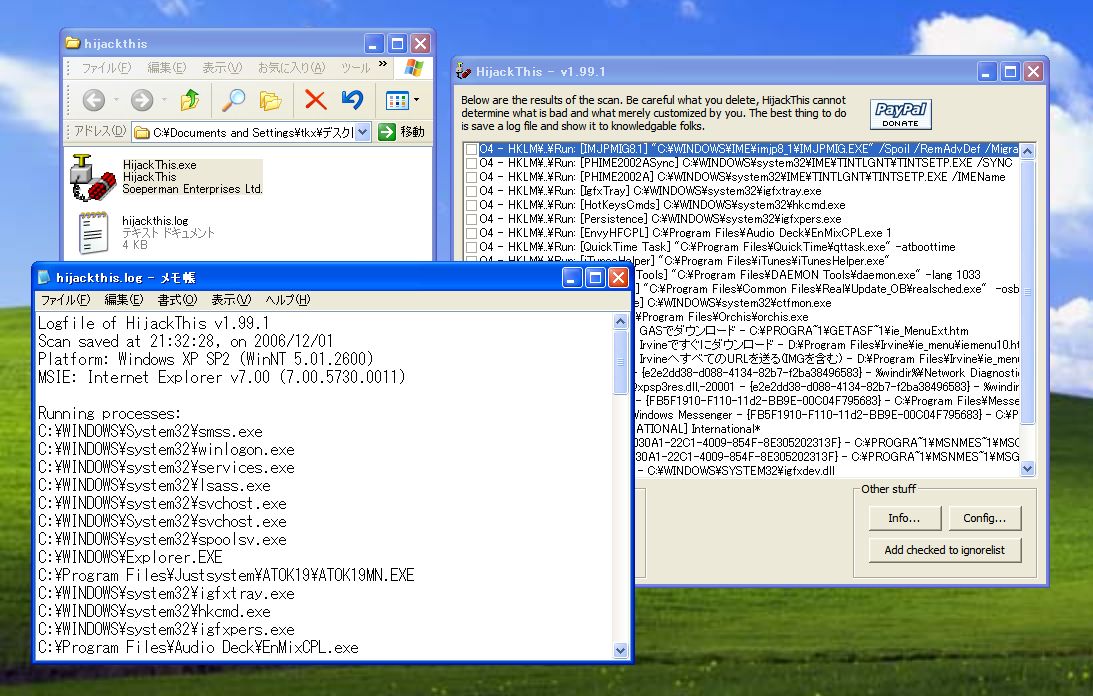Open HijackThis.exe file icon
The image size is (1093, 696).
pos(91,177)
